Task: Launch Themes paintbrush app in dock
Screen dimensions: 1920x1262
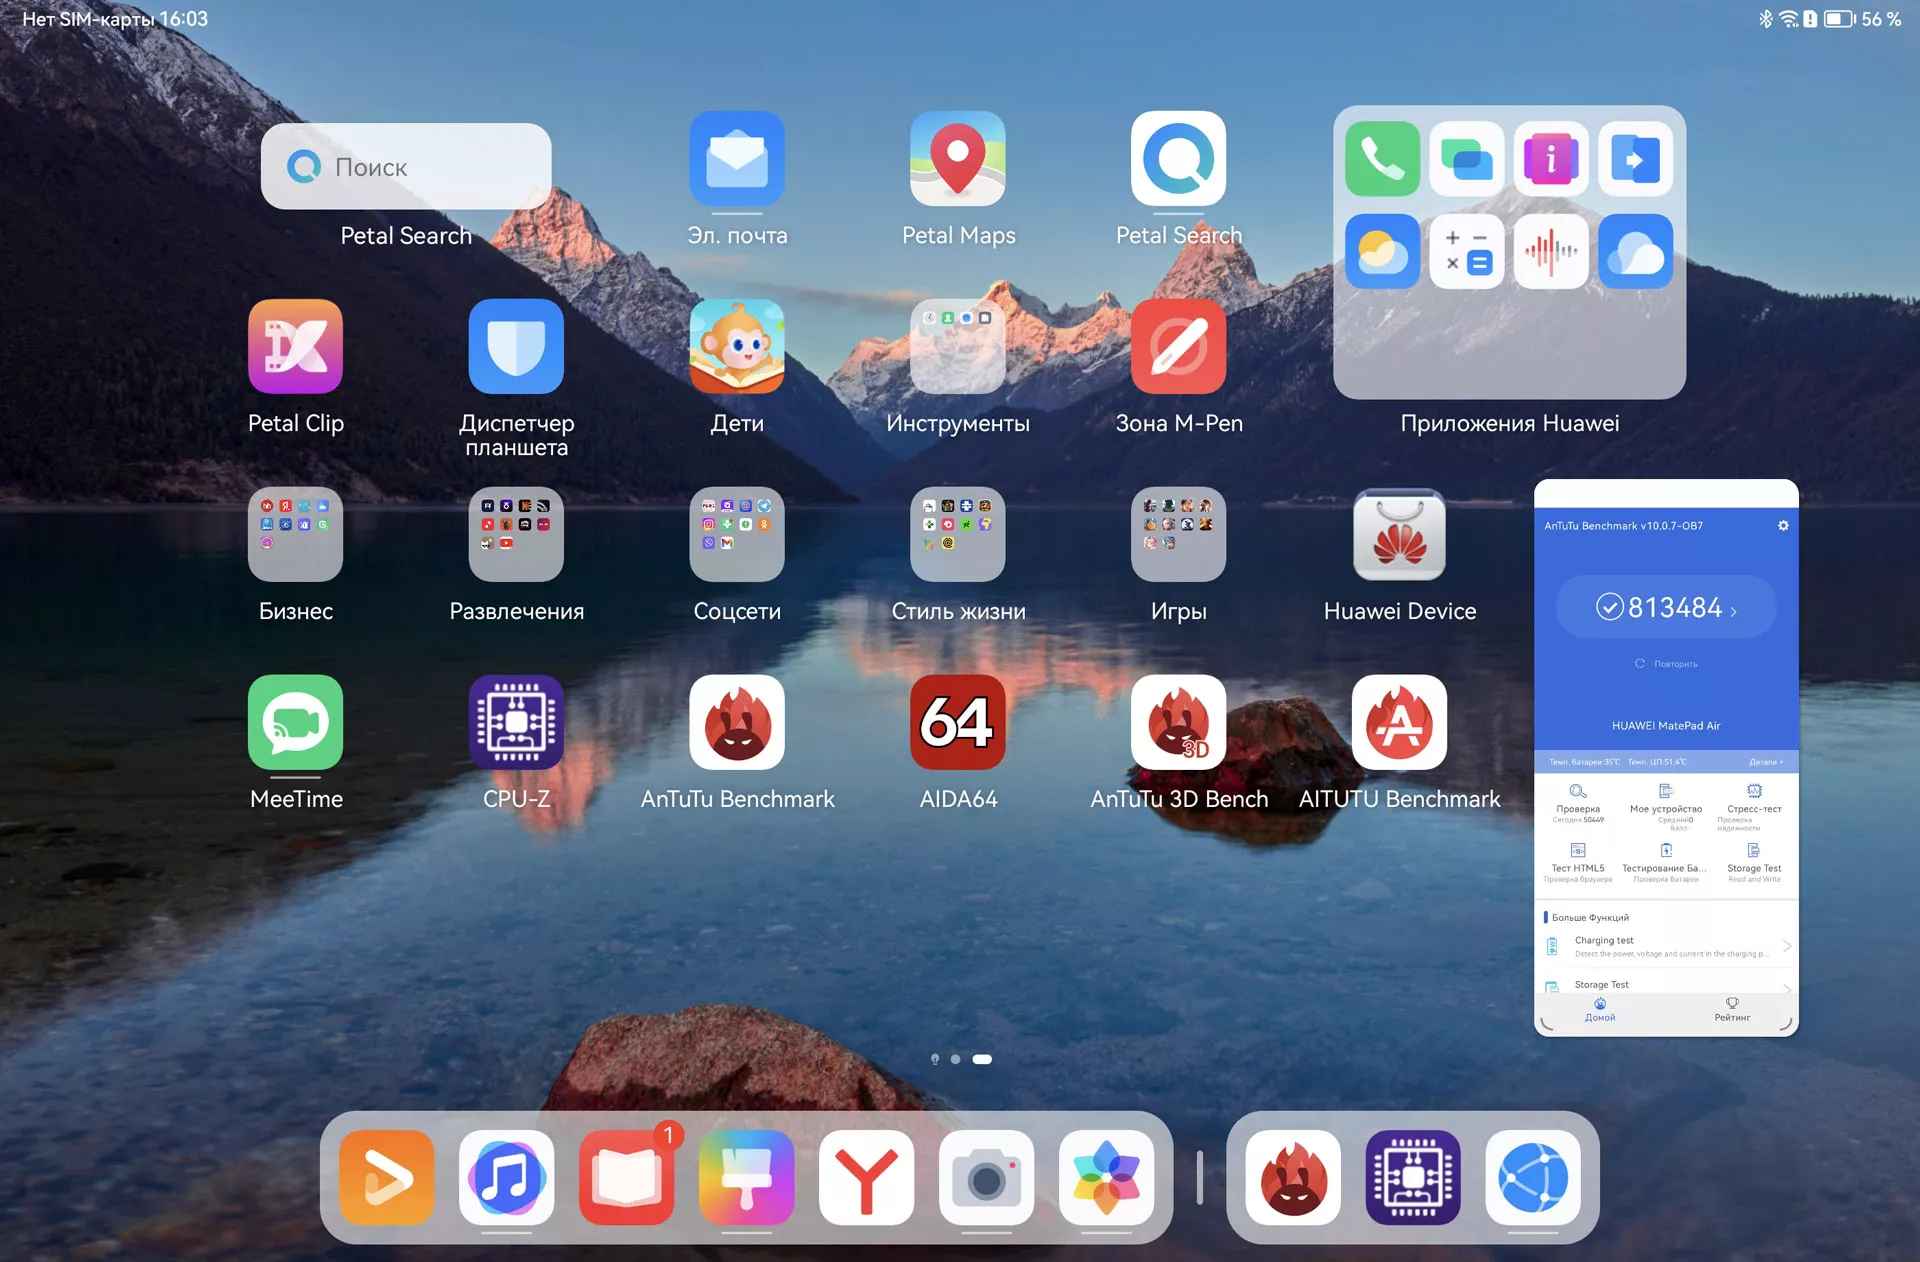Action: point(747,1178)
